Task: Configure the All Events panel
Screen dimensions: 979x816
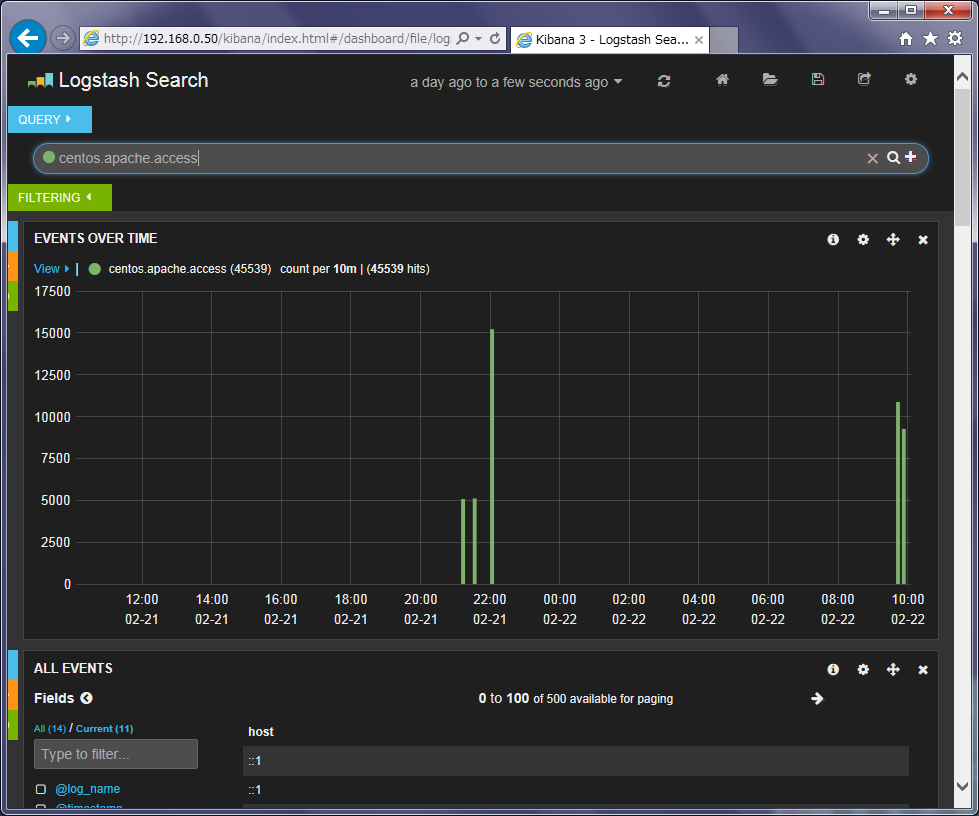Action: pyautogui.click(x=863, y=670)
